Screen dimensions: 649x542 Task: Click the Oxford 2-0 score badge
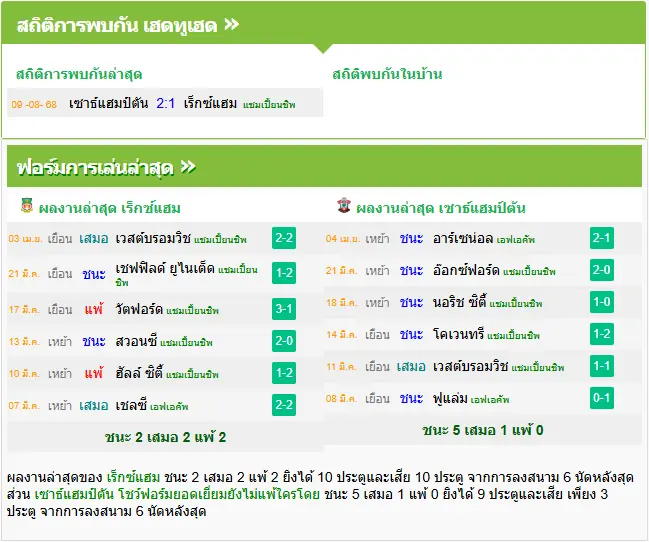click(x=602, y=270)
